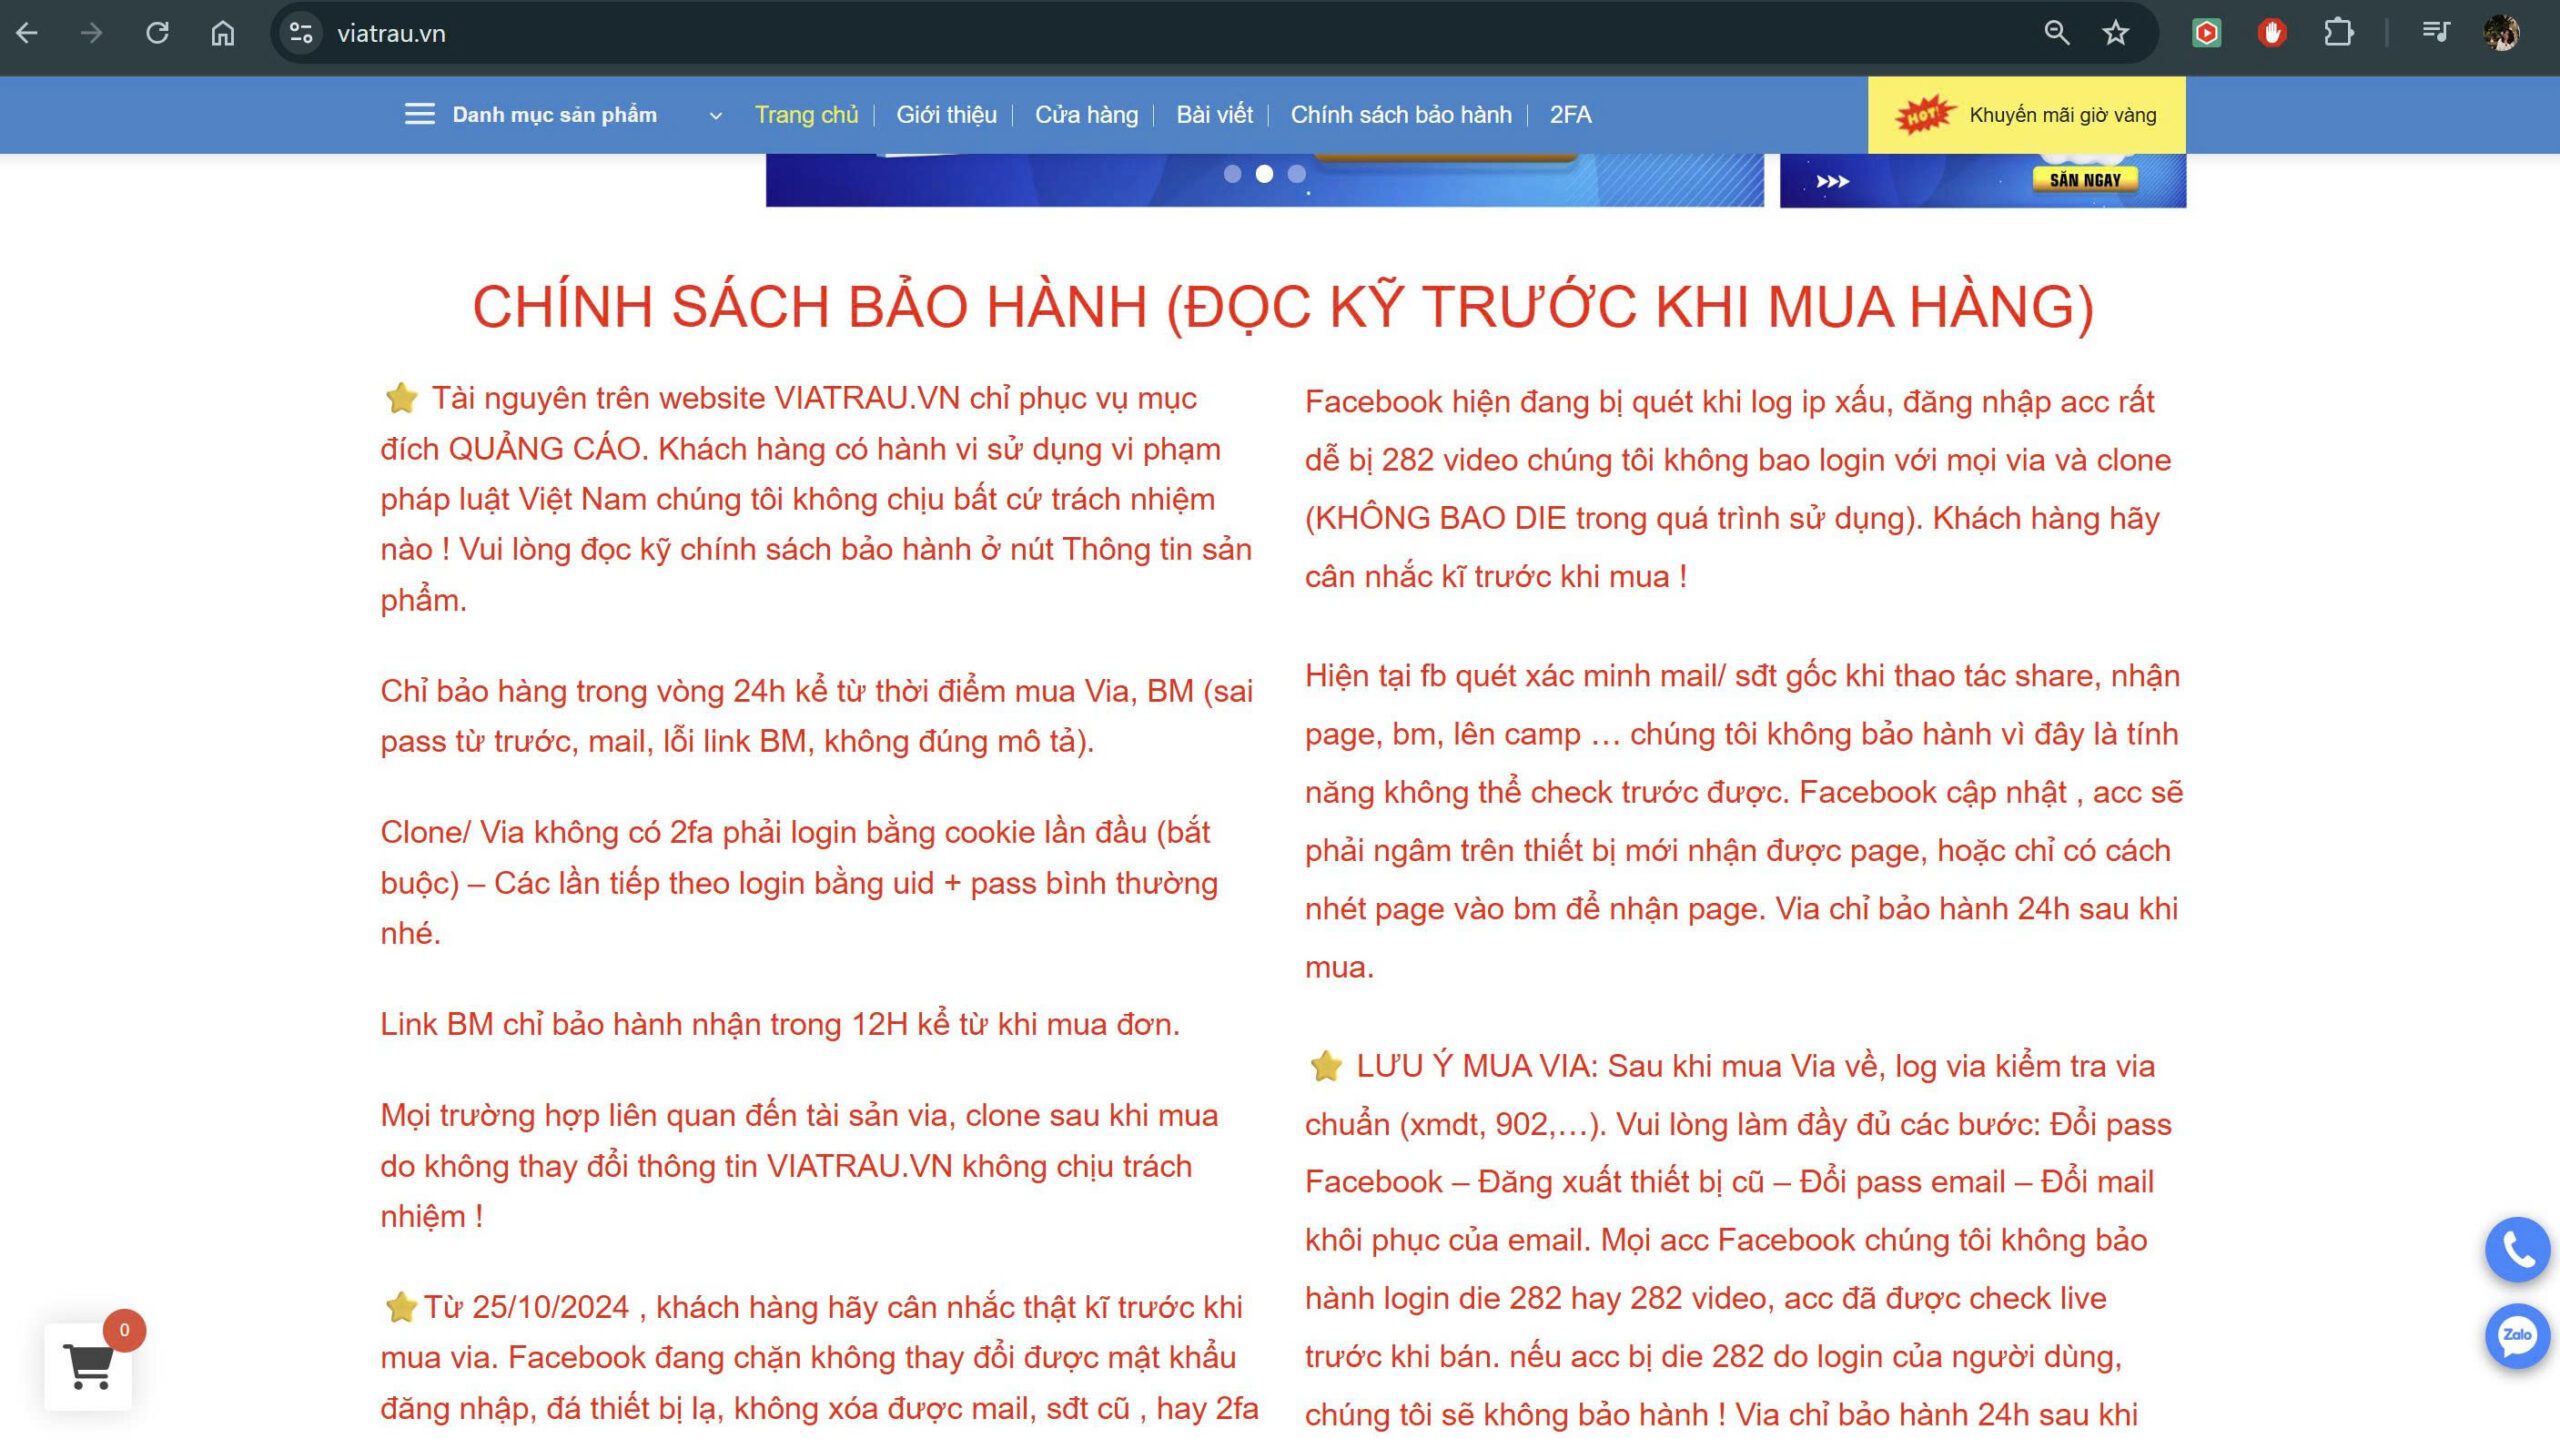The width and height of the screenshot is (2560, 1439).
Task: View site information icon in address bar
Action: pos(301,33)
